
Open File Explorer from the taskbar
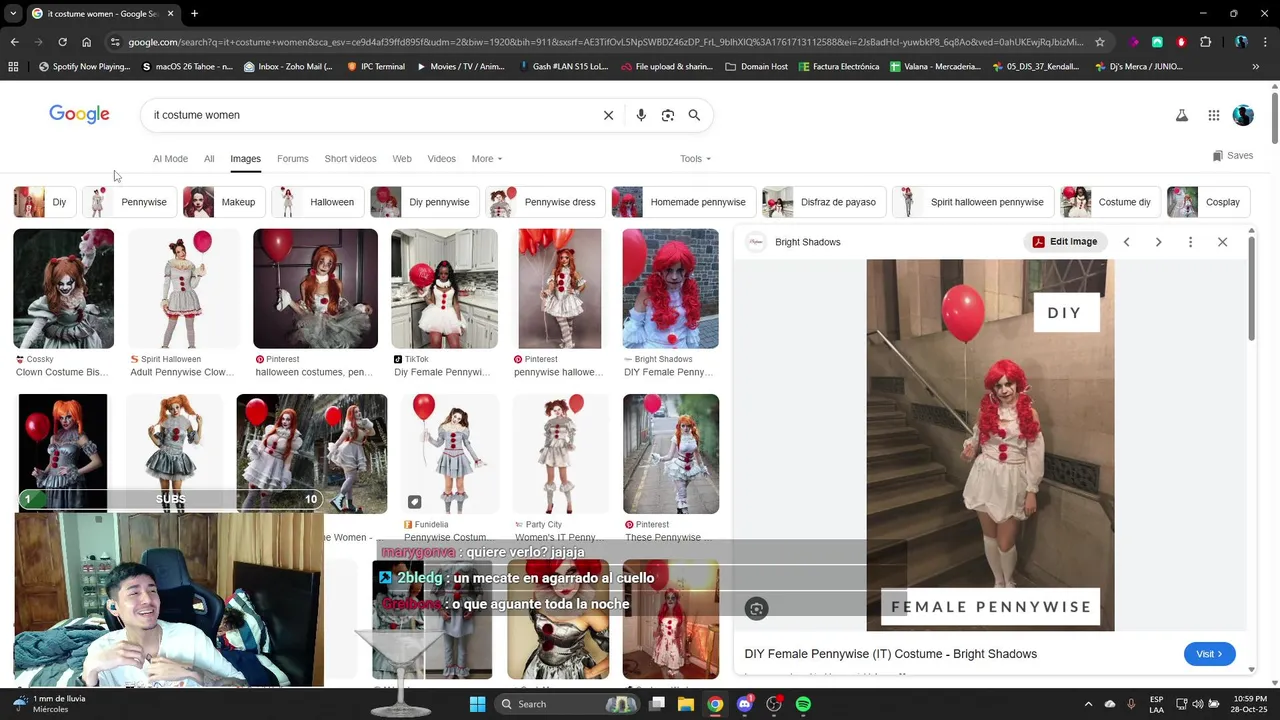(686, 704)
